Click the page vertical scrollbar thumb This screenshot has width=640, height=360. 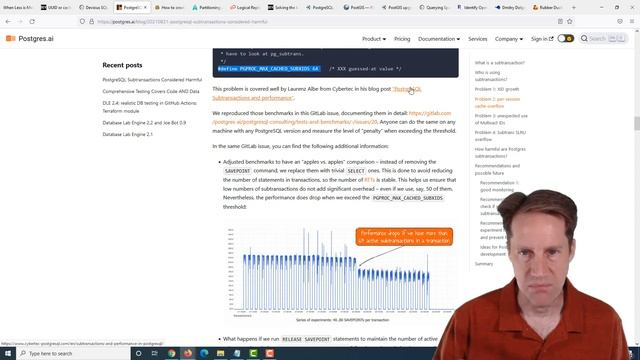pos(637,123)
